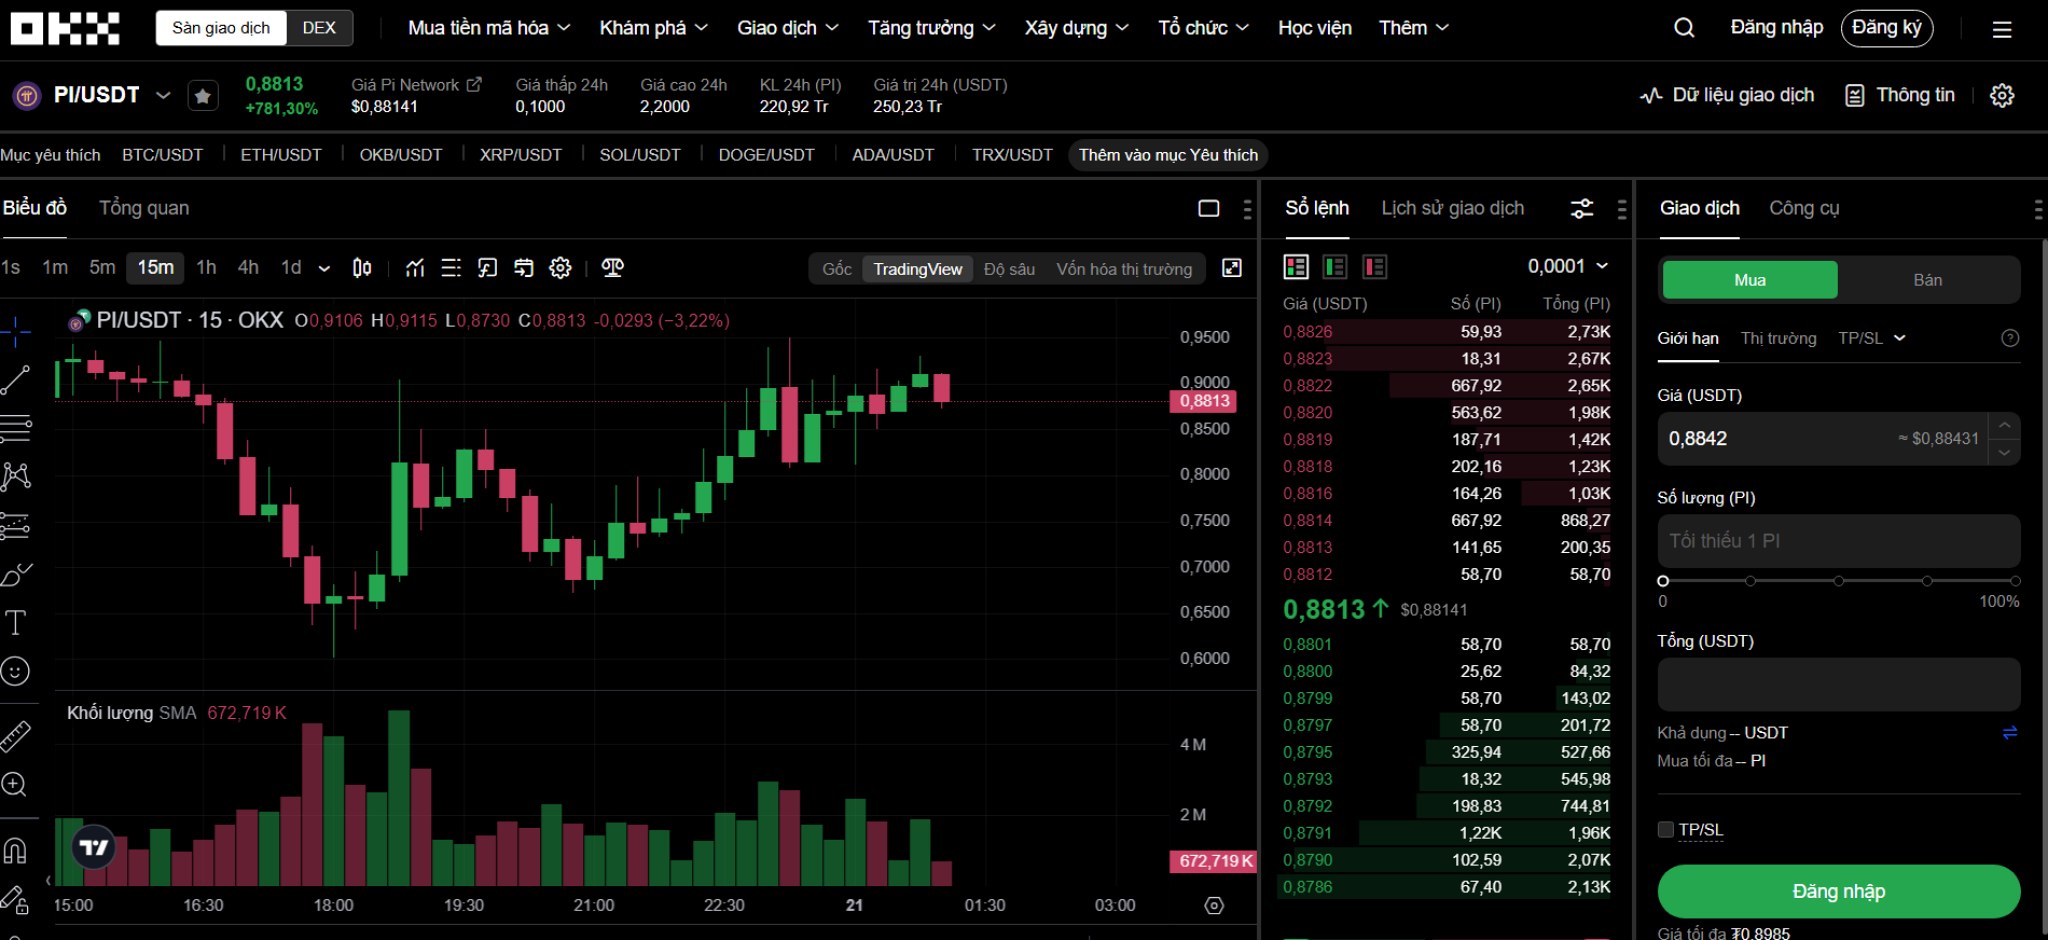
Task: Select Thị trường order tab
Action: [x=1778, y=338]
